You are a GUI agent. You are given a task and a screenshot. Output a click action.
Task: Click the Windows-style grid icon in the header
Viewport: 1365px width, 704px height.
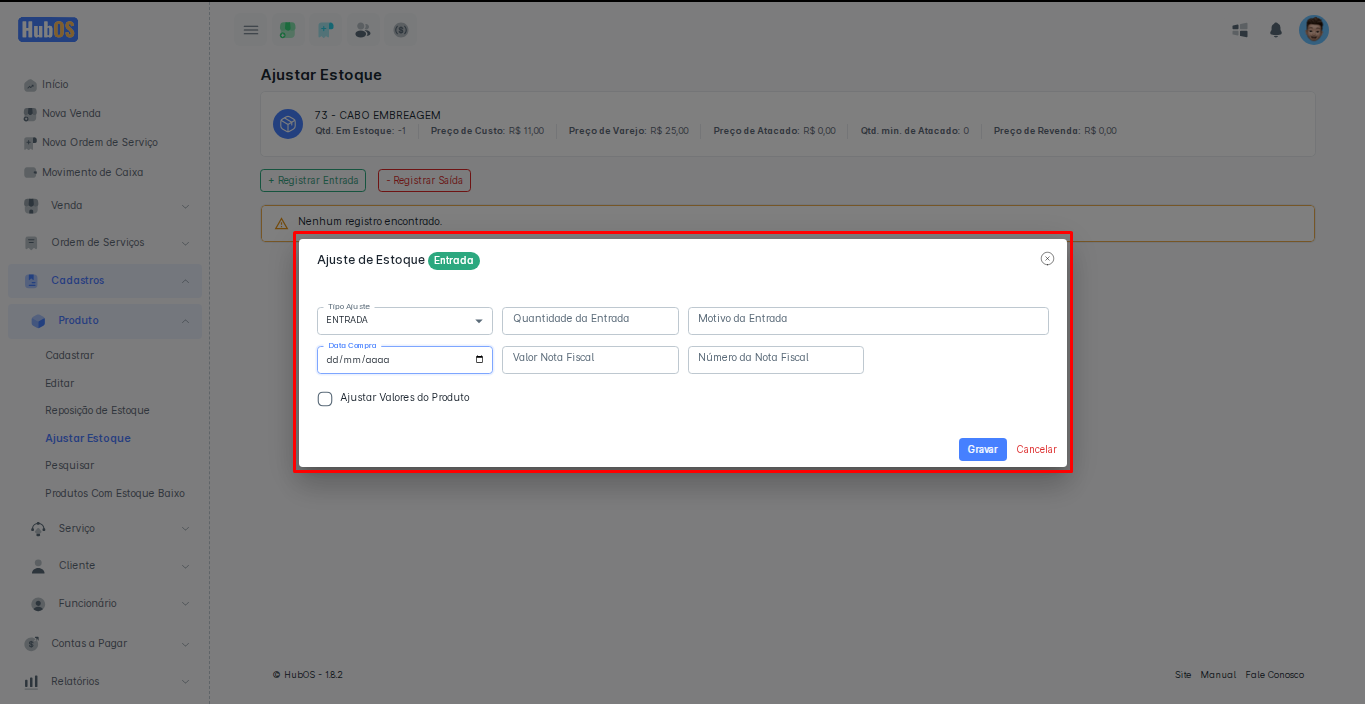pos(1240,30)
